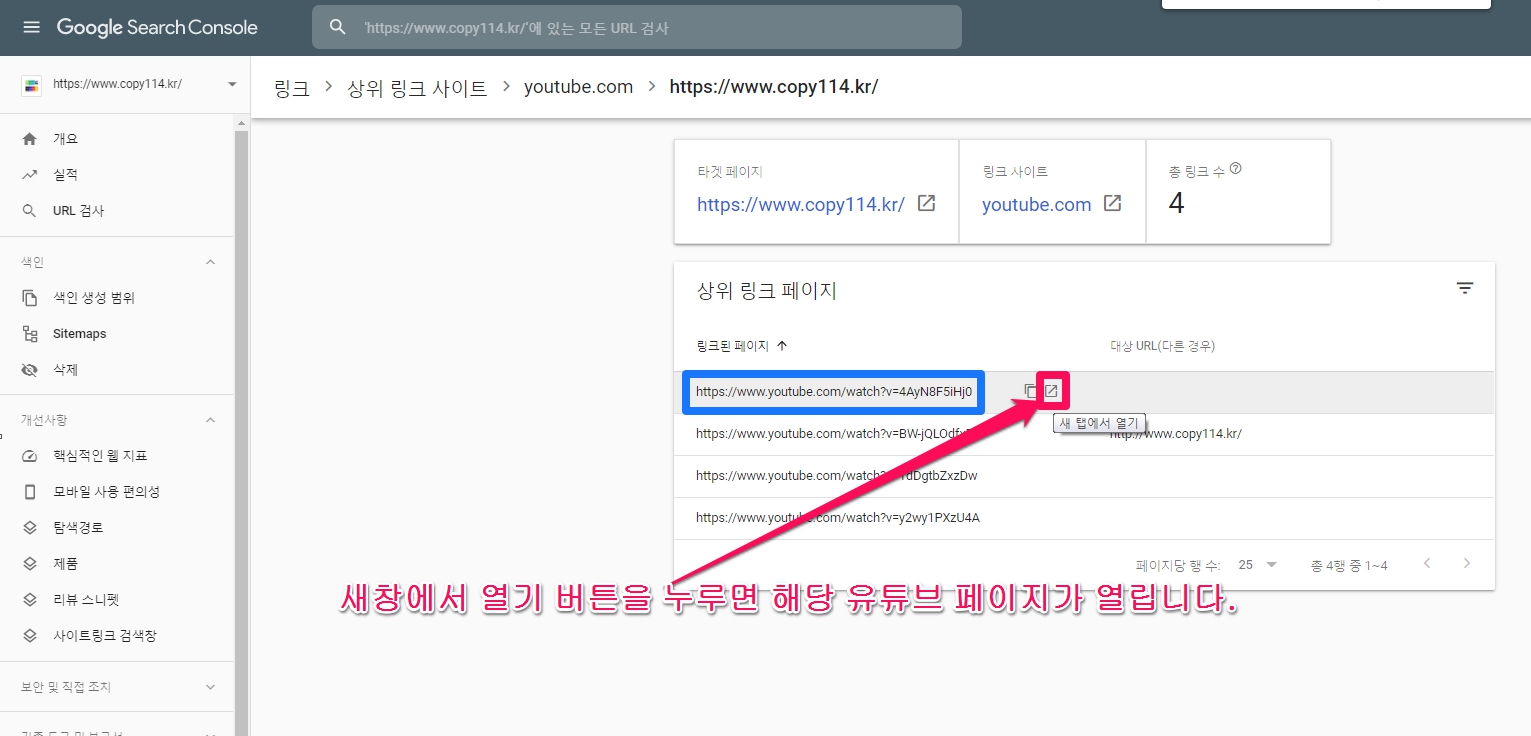
Task: Open youtube.com link site external icon
Action: click(x=1112, y=204)
